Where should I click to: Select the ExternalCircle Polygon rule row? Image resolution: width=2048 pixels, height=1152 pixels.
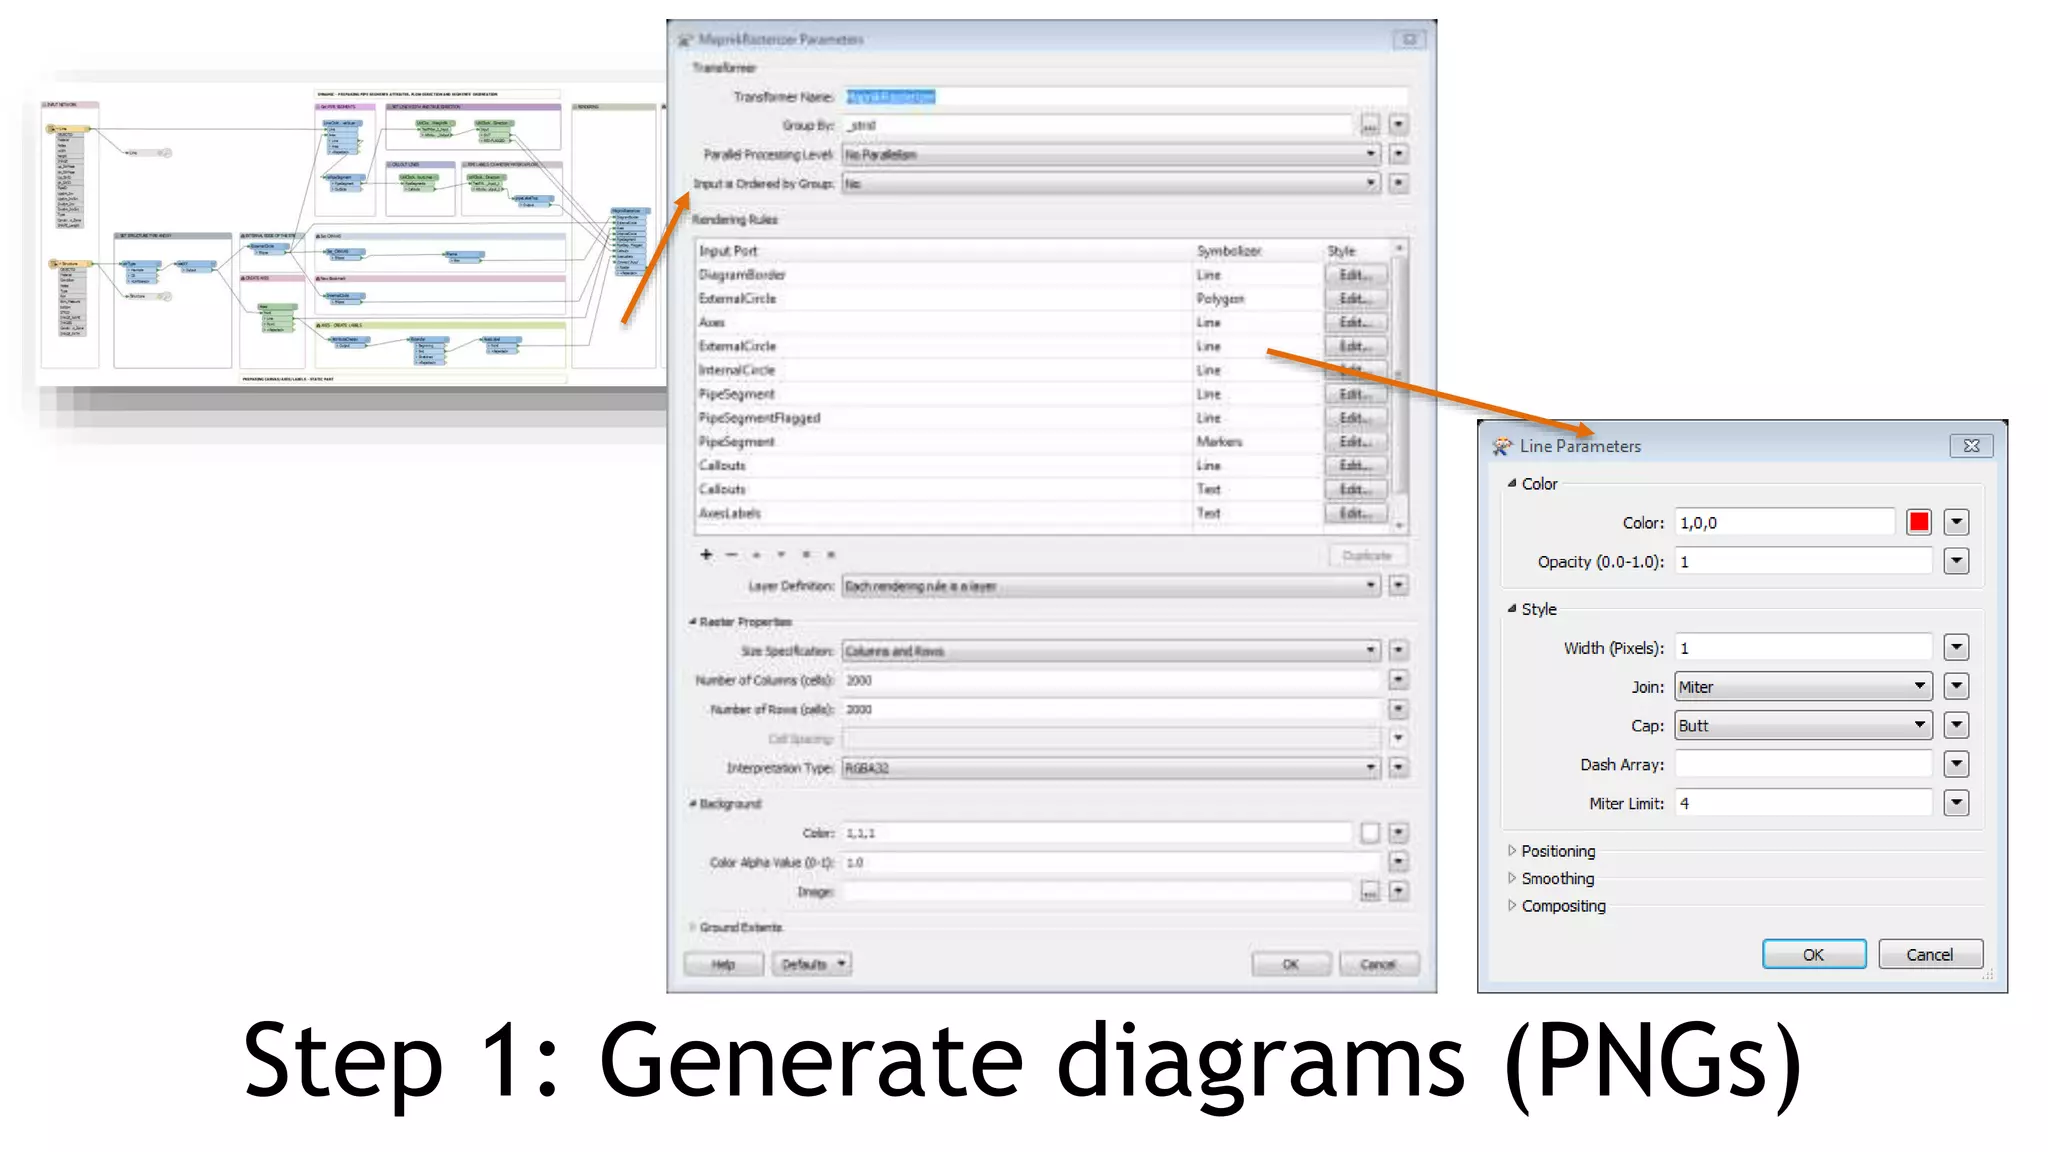pos(1042,298)
